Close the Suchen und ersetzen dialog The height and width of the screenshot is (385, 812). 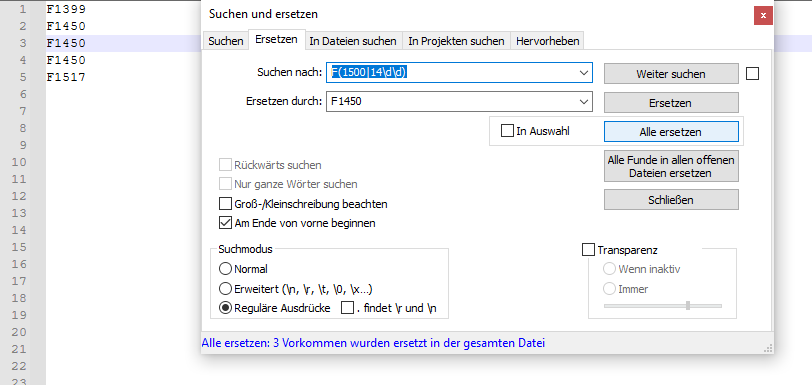(763, 16)
